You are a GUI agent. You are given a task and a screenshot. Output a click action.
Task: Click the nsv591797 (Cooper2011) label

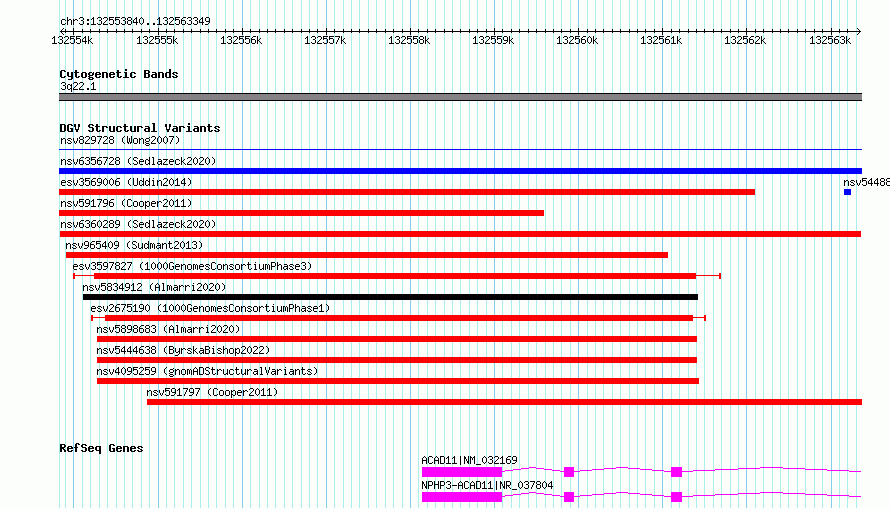point(212,392)
